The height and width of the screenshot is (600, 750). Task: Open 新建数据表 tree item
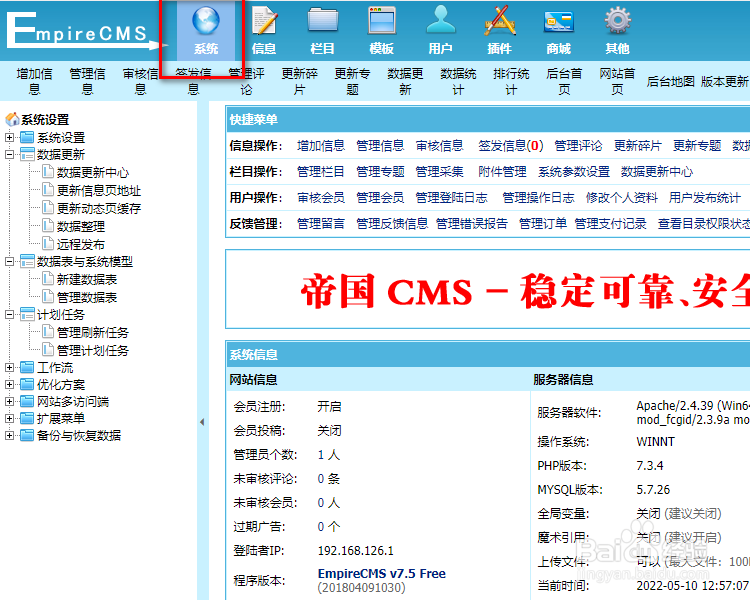(87, 279)
